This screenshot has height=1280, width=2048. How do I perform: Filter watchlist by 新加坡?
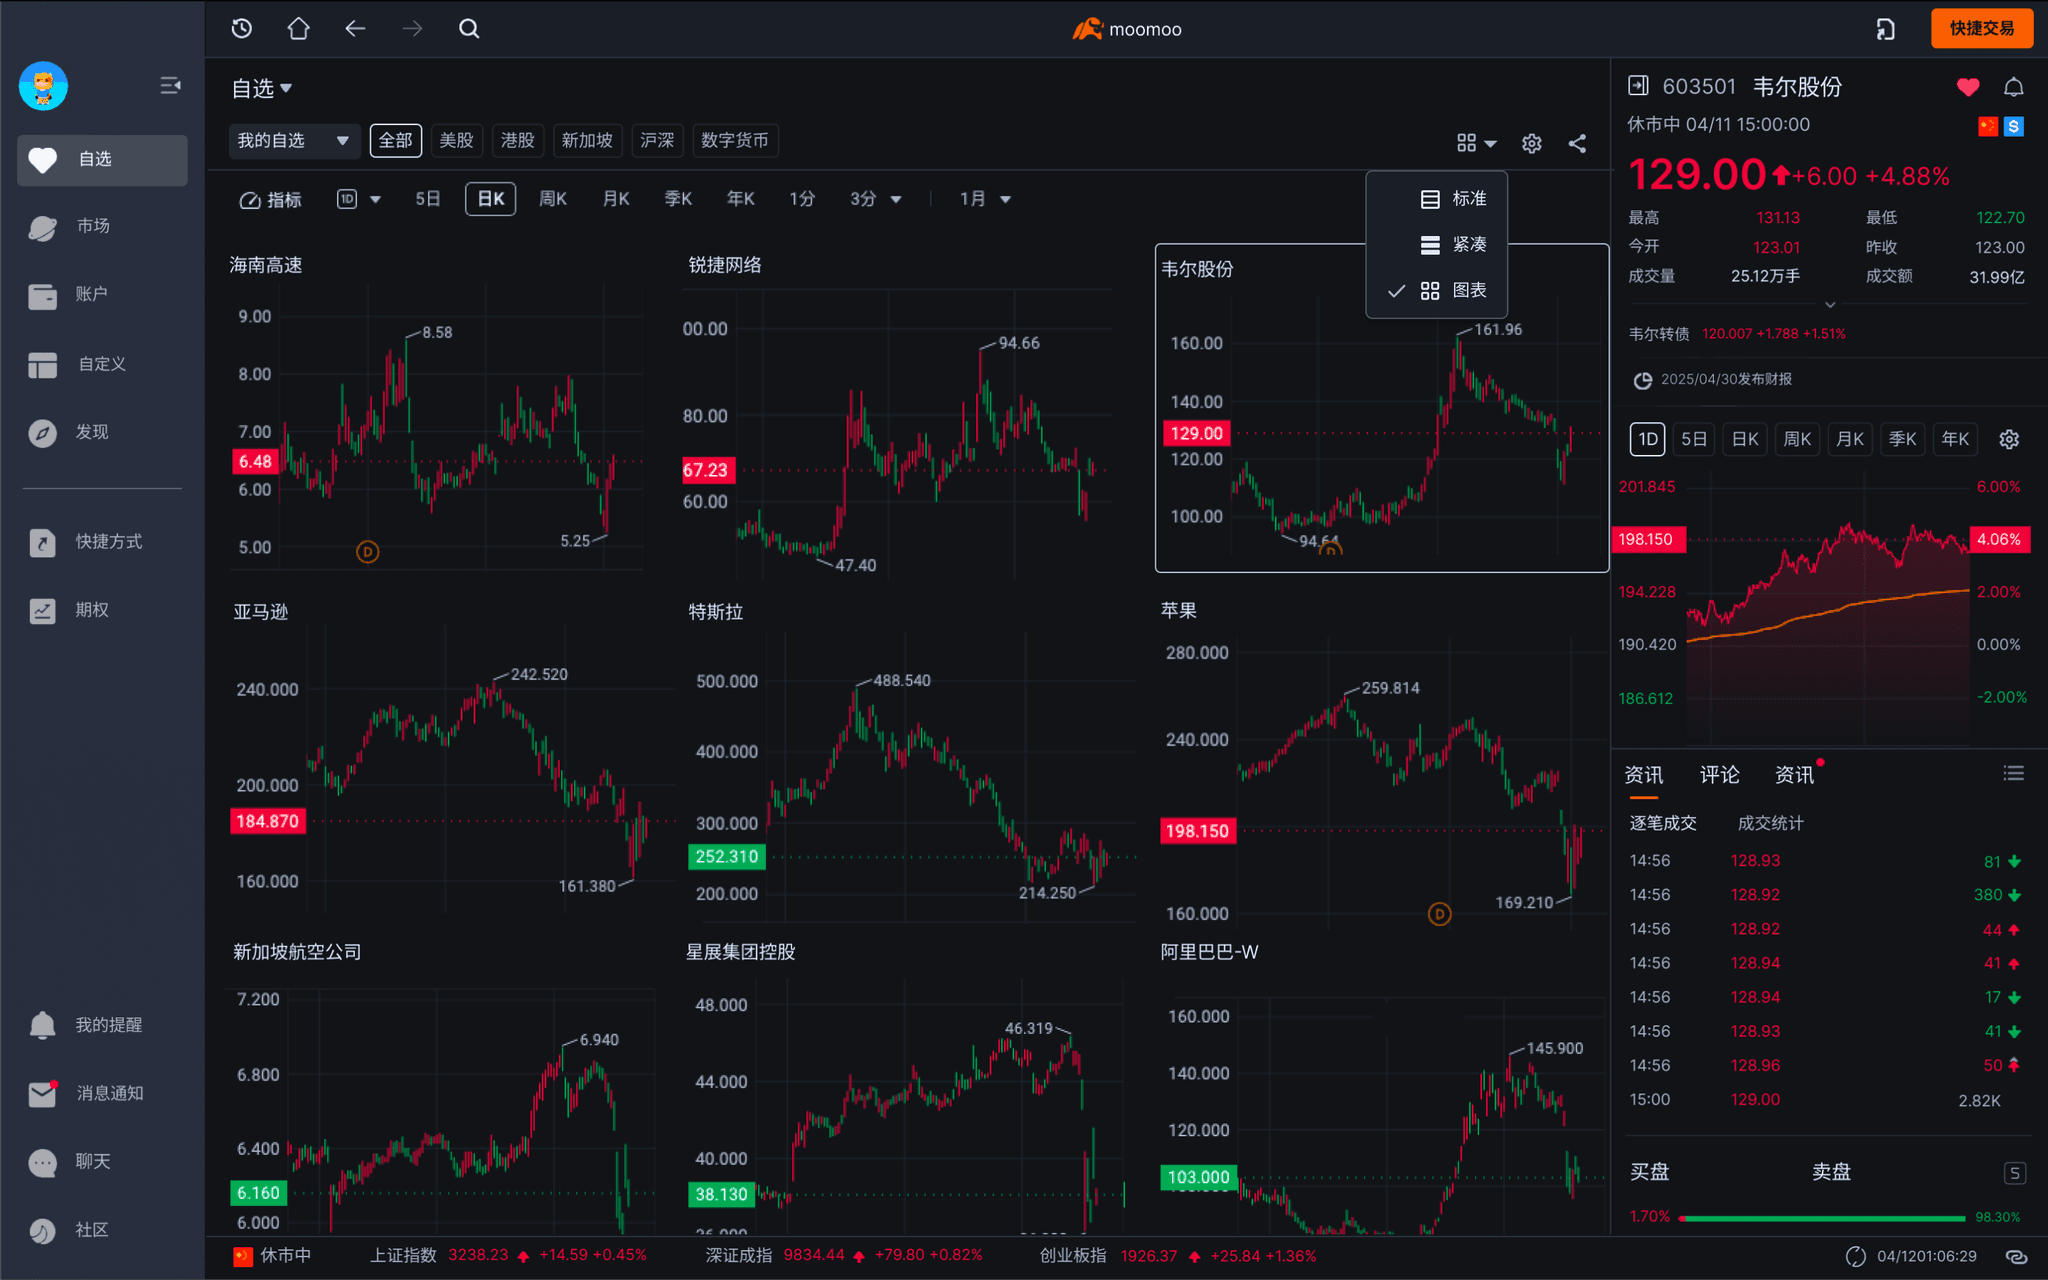tap(587, 141)
